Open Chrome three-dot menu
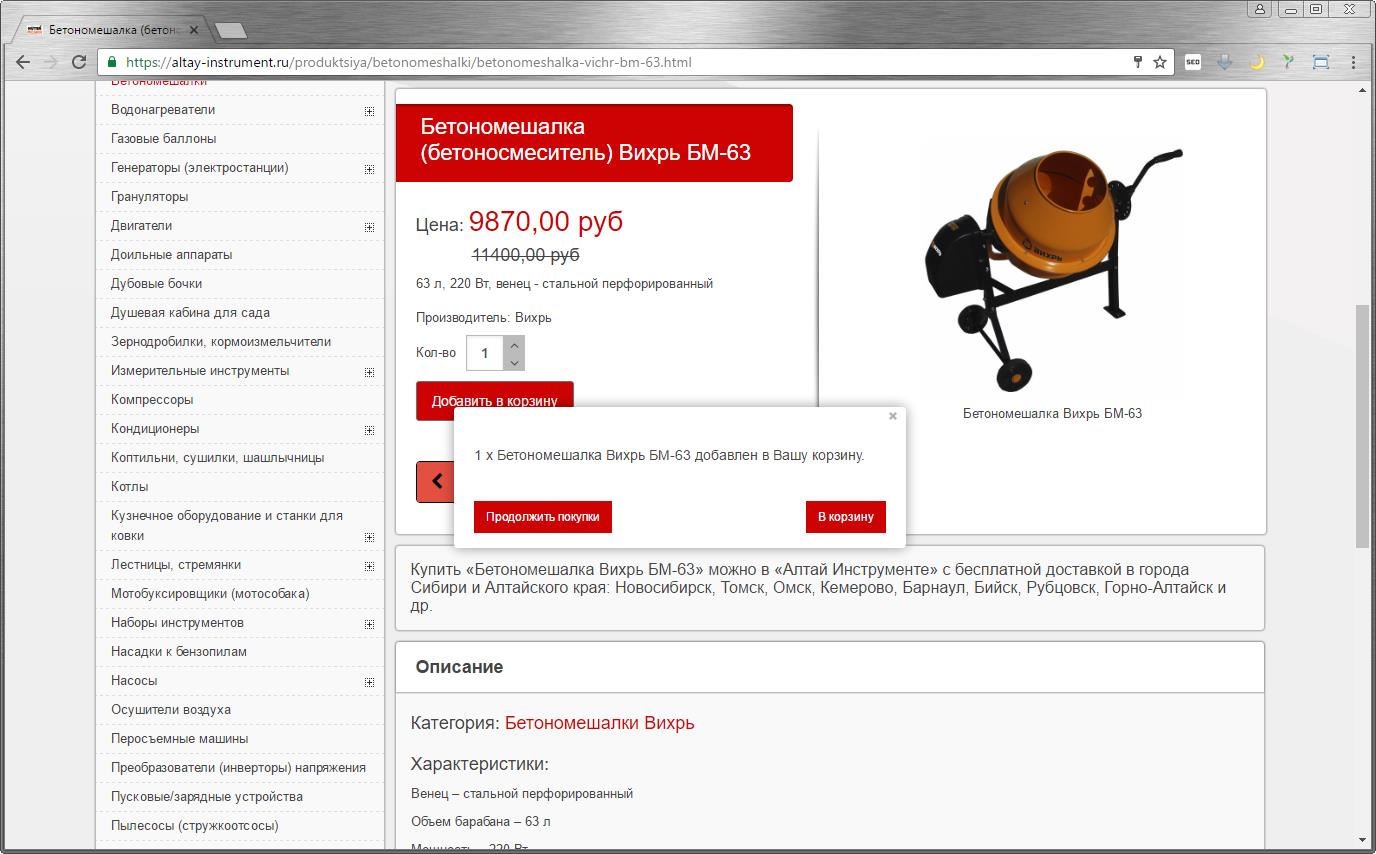The height and width of the screenshot is (854, 1376). pos(1353,62)
